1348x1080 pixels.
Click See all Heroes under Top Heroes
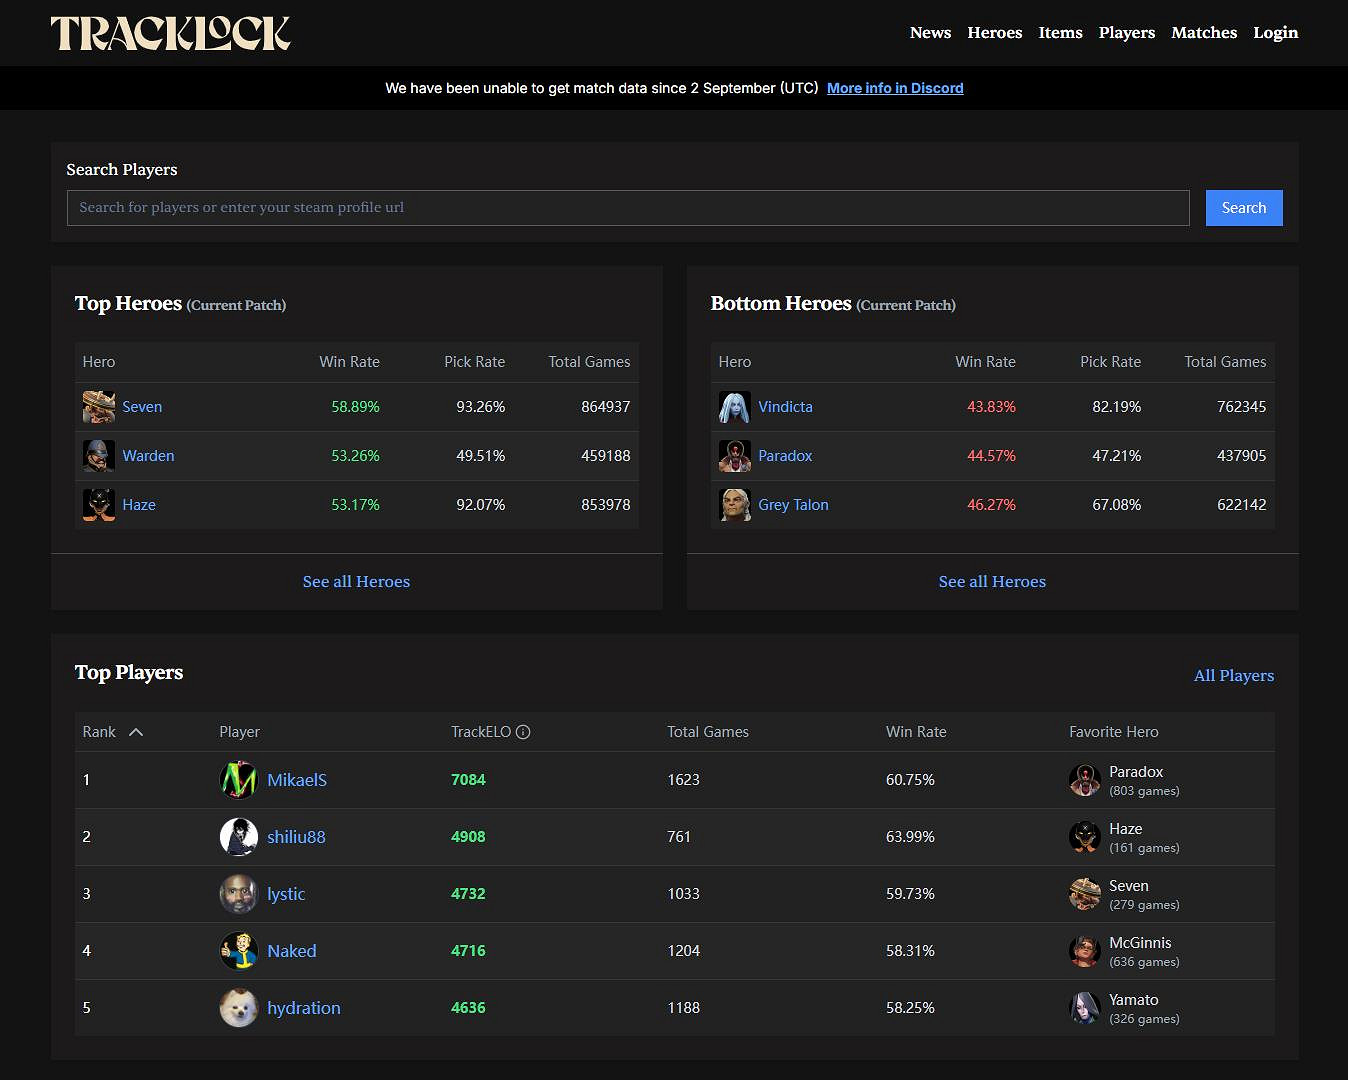356,582
